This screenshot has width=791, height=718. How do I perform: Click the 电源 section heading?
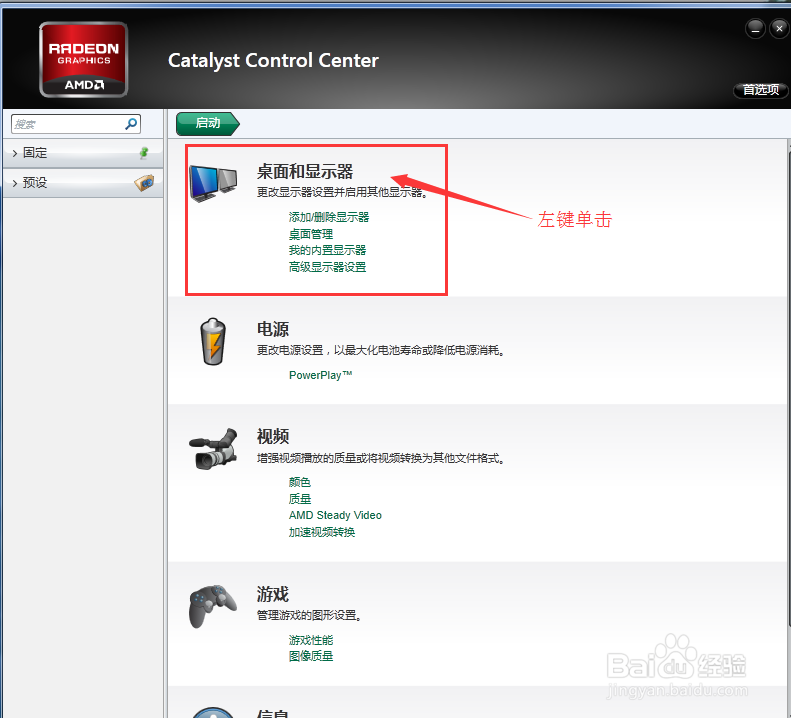pos(273,329)
